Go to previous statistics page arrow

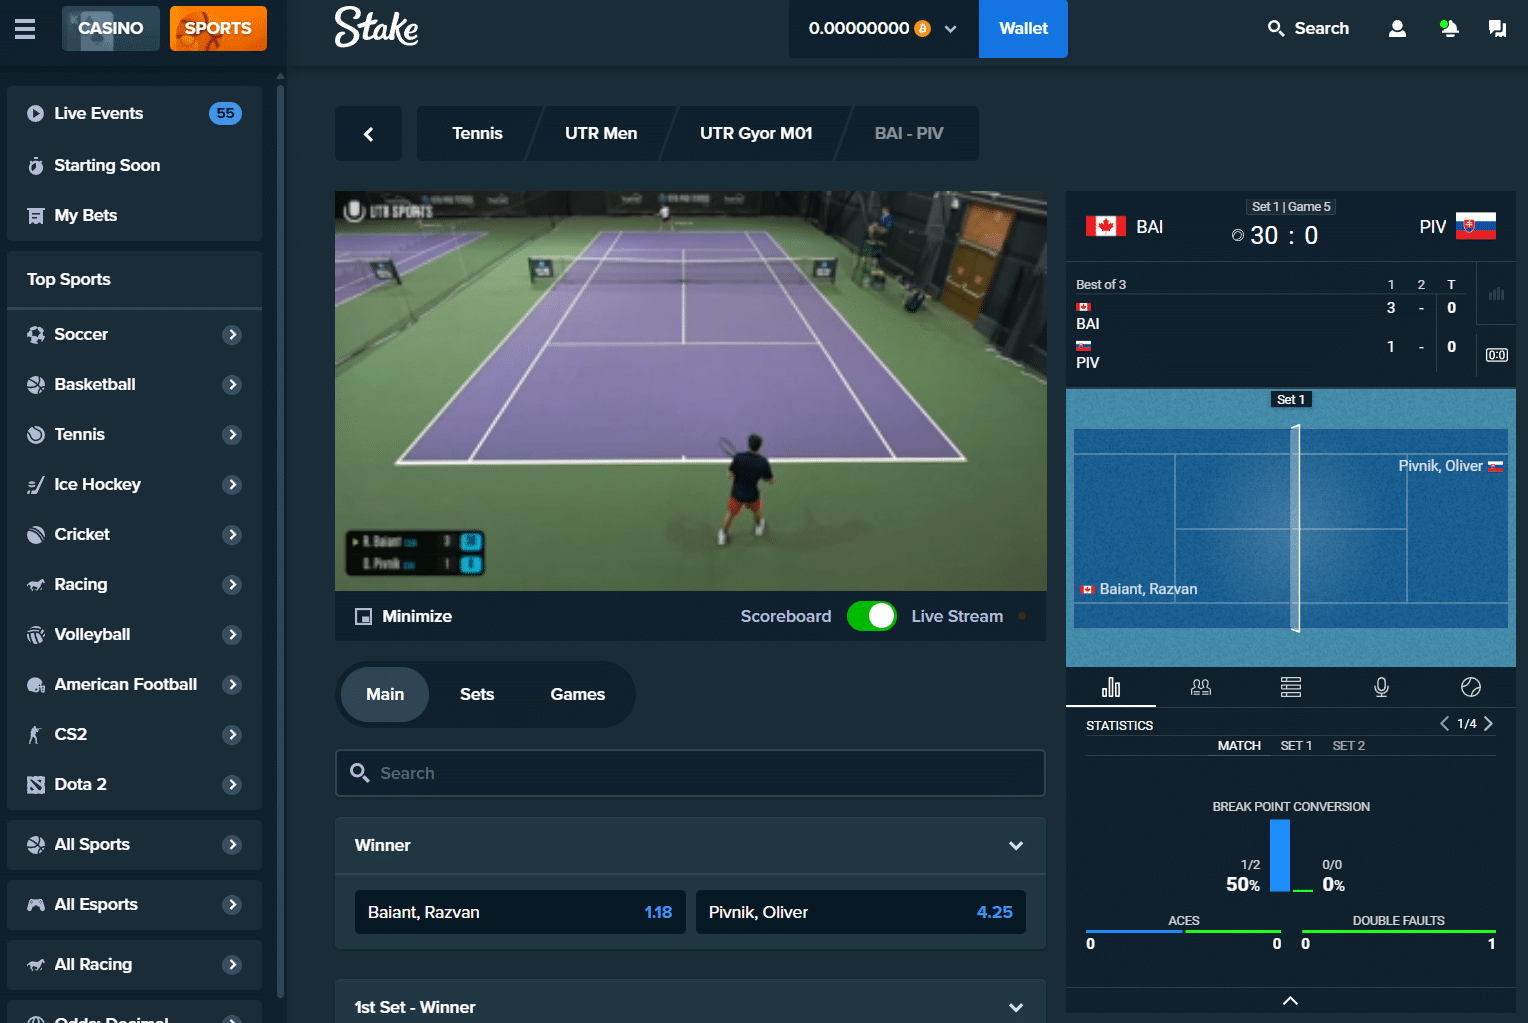(x=1444, y=723)
